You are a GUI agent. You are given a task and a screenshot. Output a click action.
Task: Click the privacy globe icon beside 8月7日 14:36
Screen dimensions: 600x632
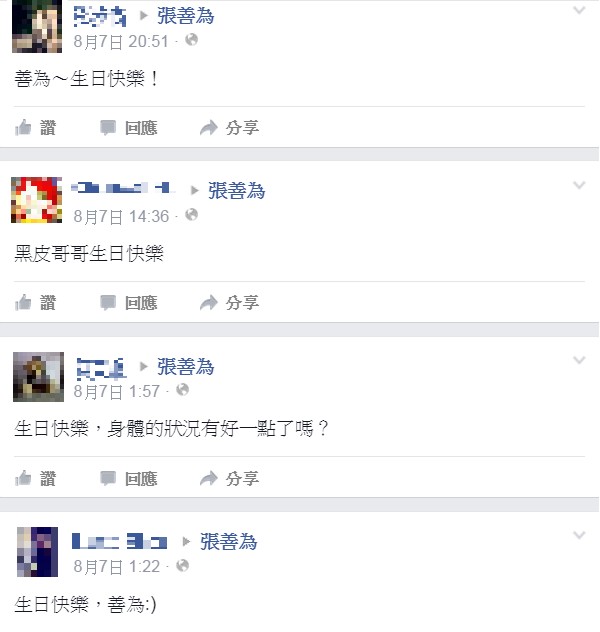click(191, 215)
